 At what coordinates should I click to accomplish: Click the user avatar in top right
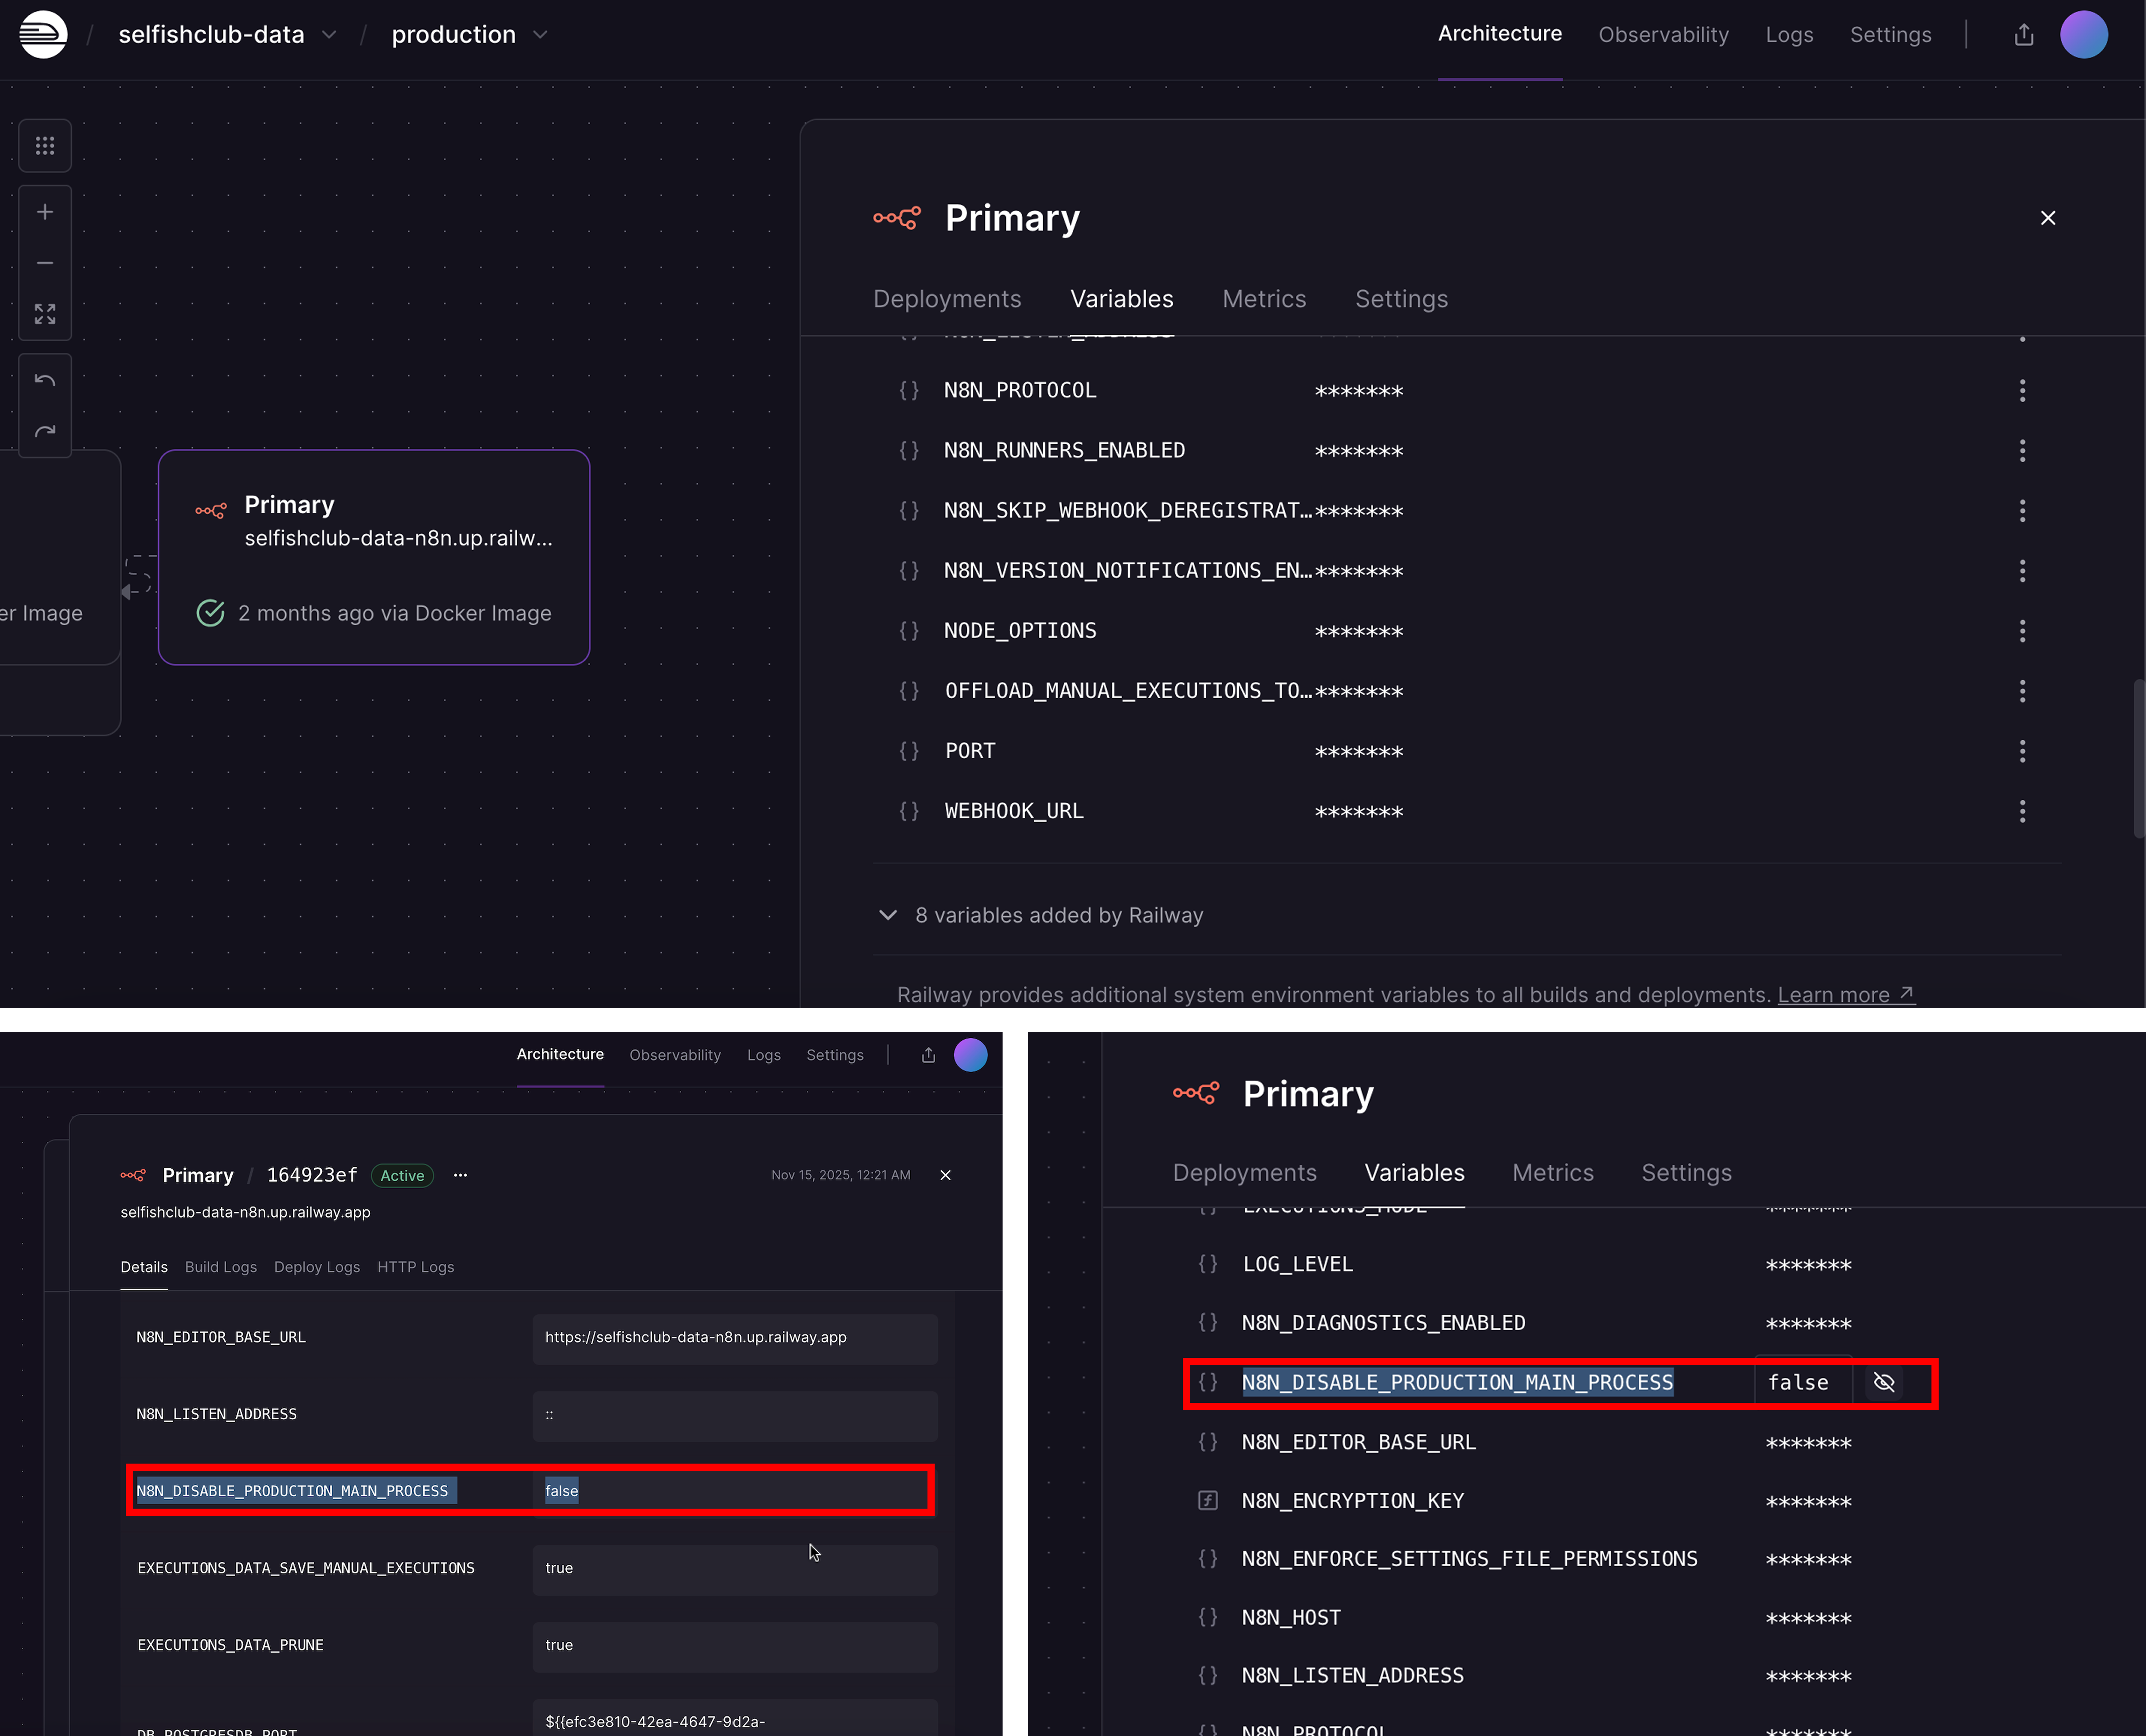(2084, 35)
